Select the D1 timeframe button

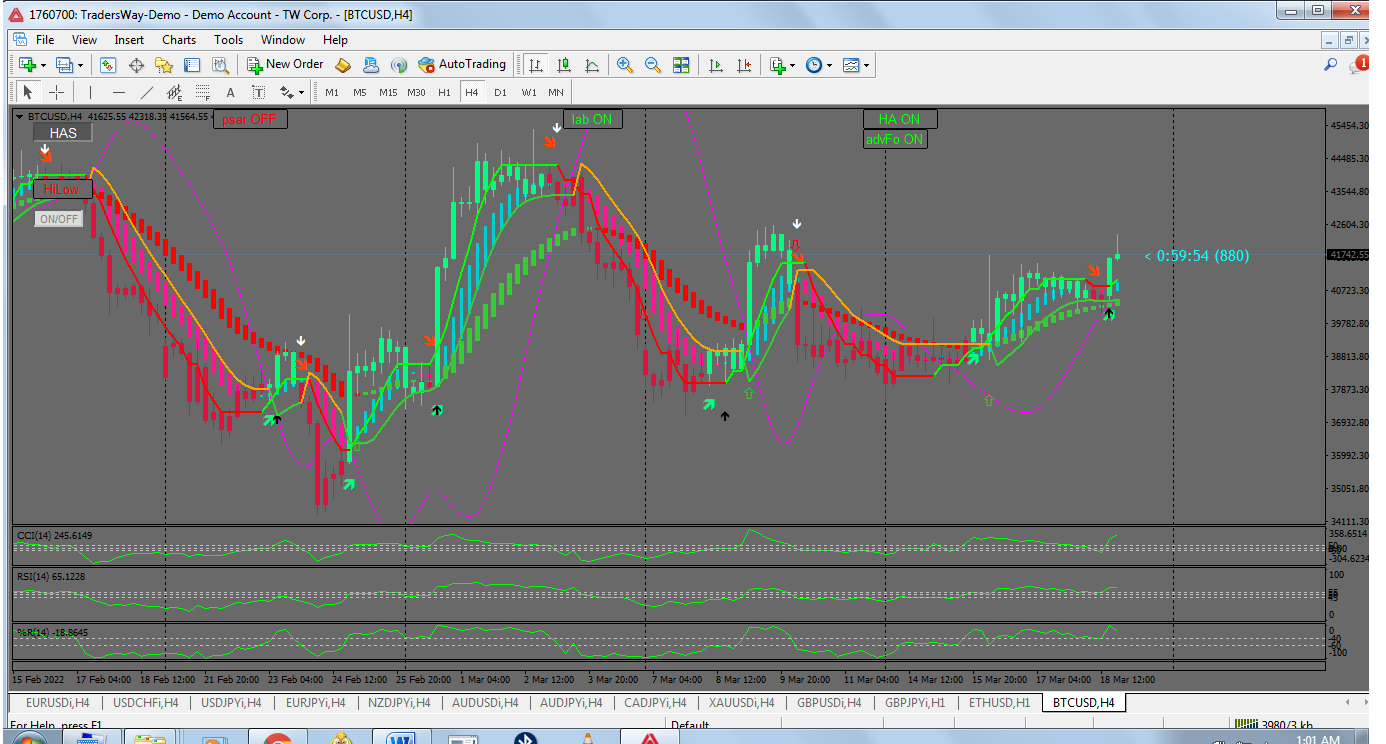(x=500, y=93)
